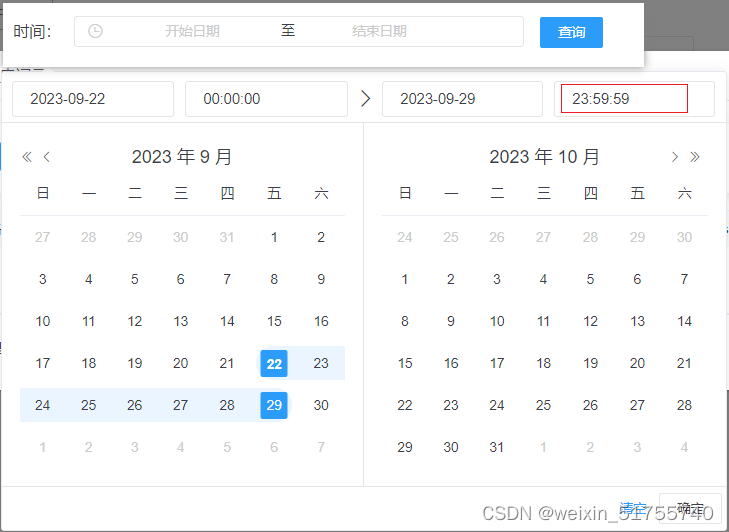Select September 10 in the left calendar
This screenshot has height=532, width=729.
[43, 321]
